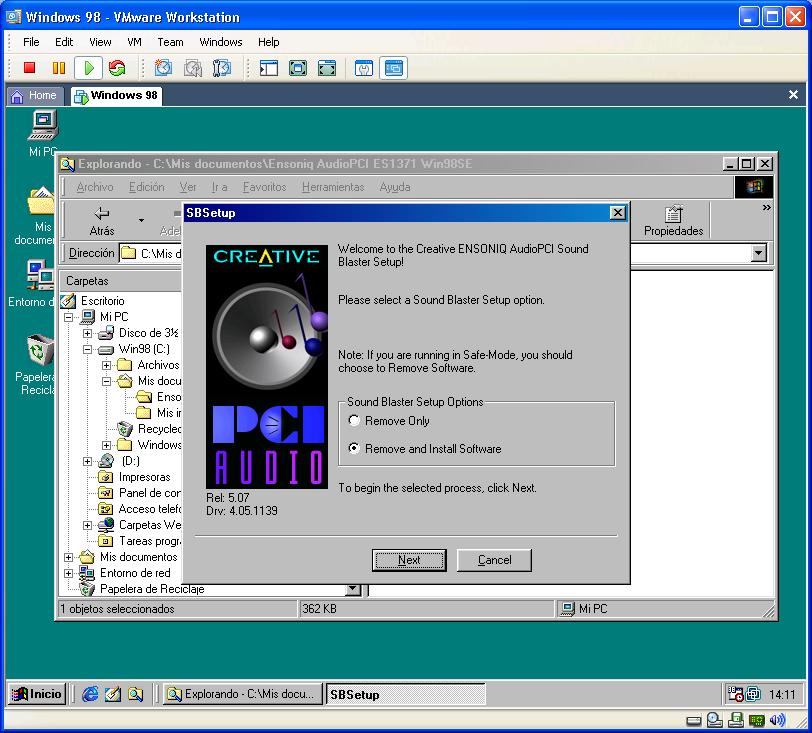
Task: Select the Remove Only option
Action: 355,421
